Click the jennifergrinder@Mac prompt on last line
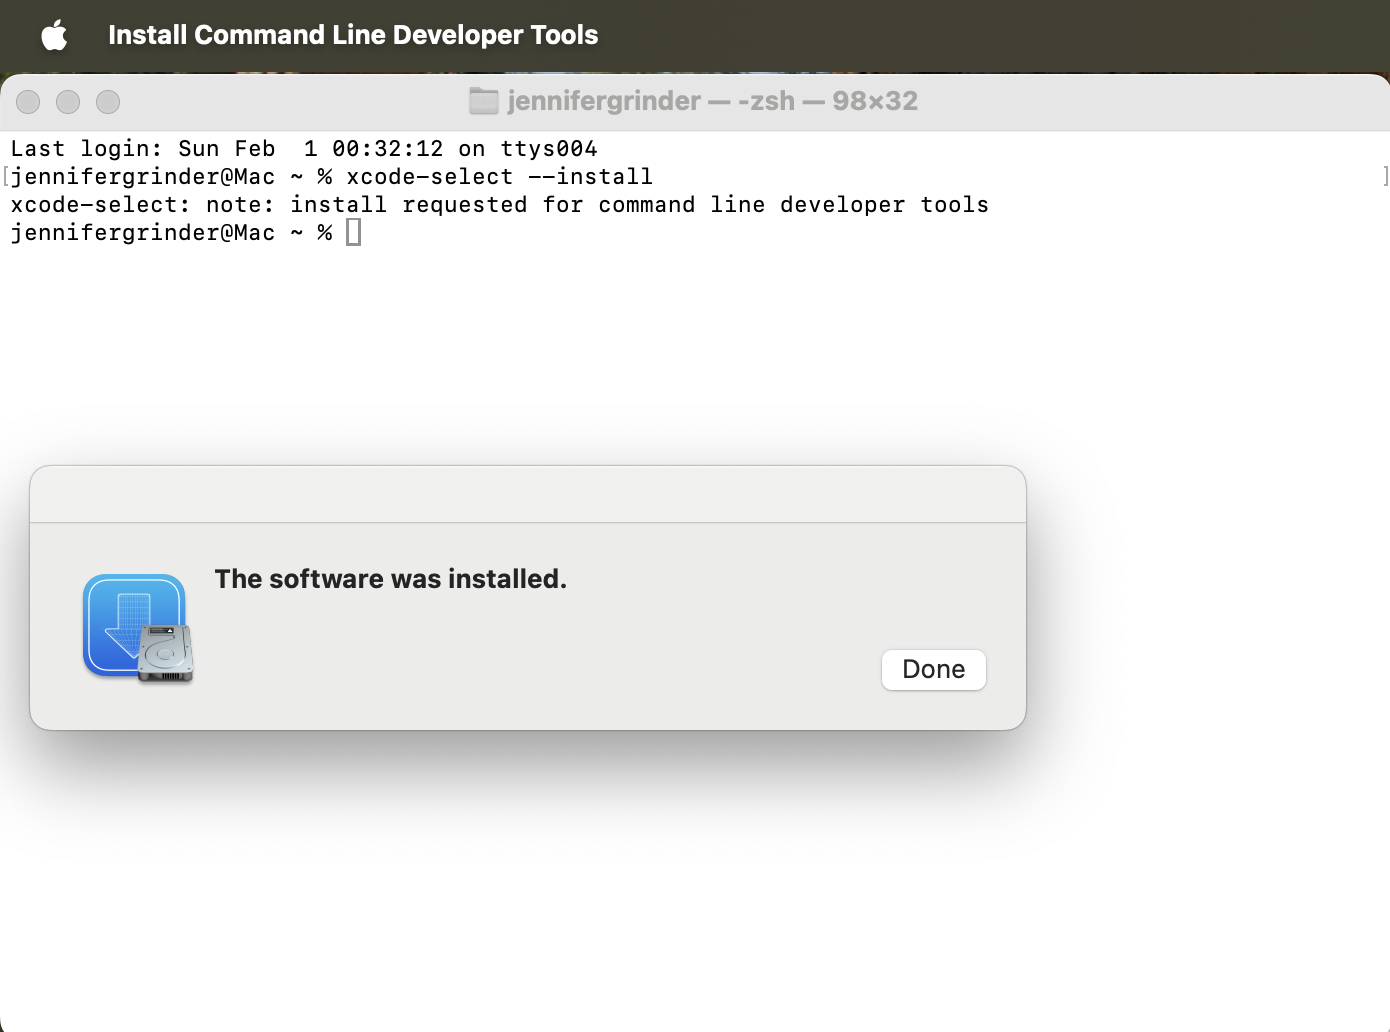The height and width of the screenshot is (1032, 1390). pyautogui.click(x=142, y=233)
